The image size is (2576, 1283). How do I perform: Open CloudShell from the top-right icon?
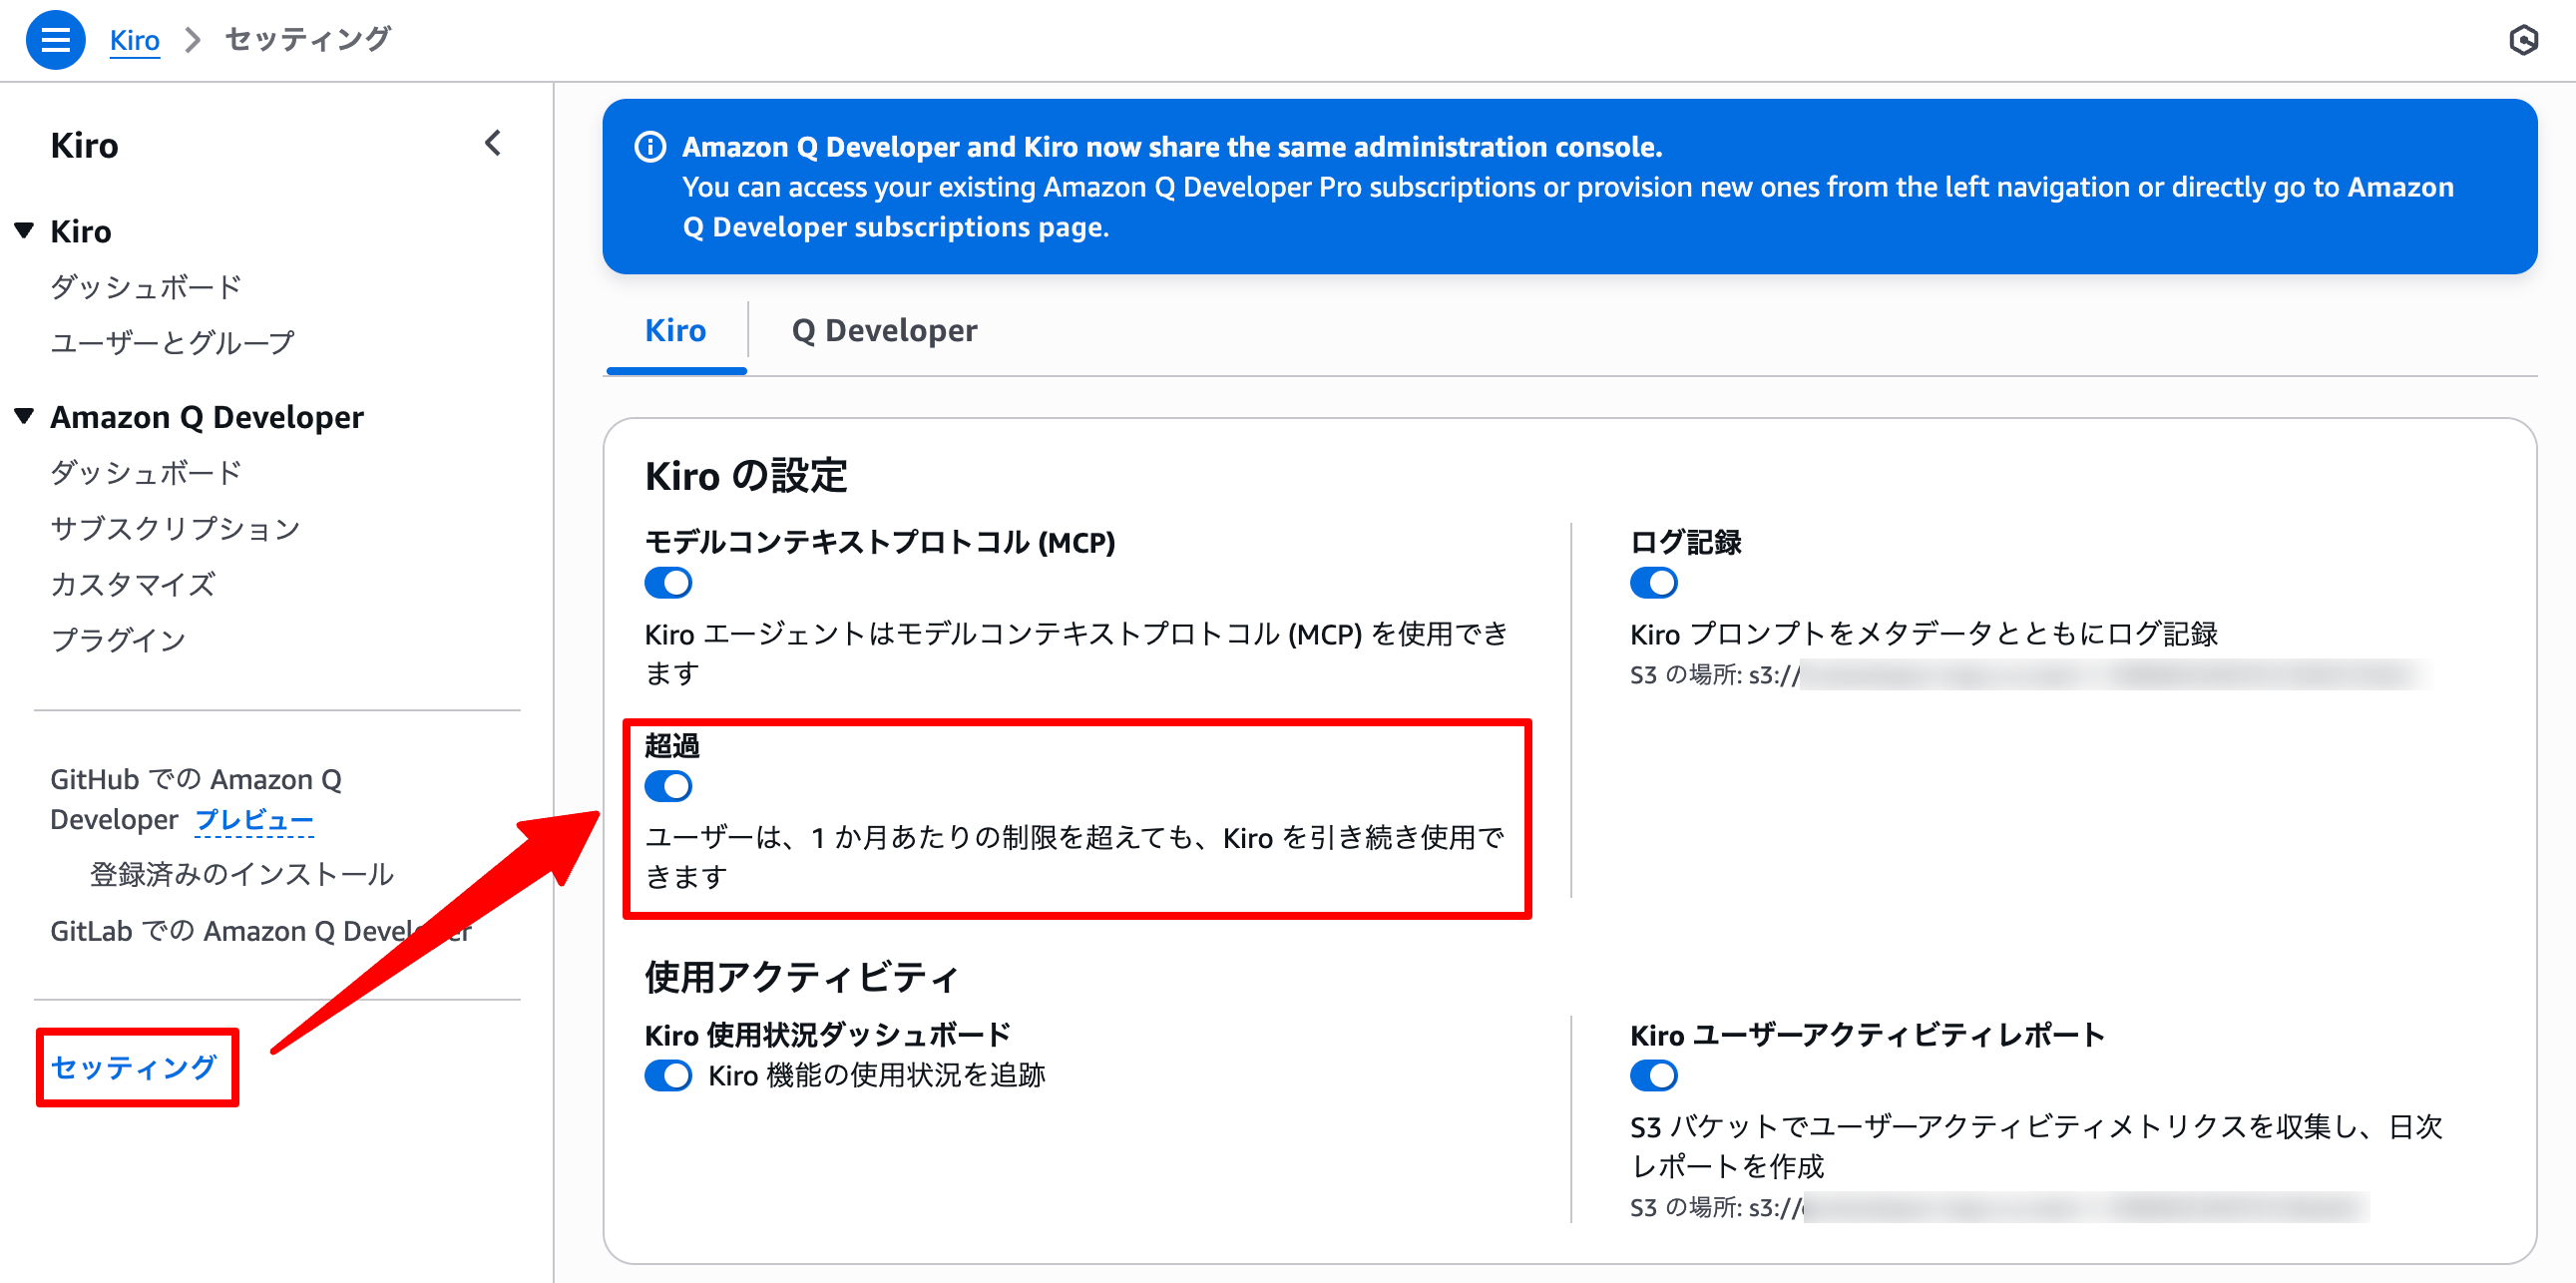click(x=2525, y=39)
